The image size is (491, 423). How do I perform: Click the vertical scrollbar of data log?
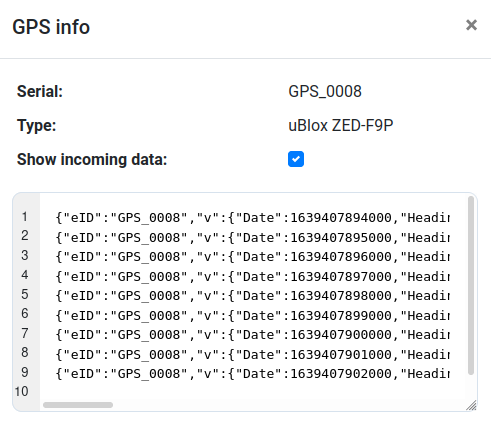(471, 285)
